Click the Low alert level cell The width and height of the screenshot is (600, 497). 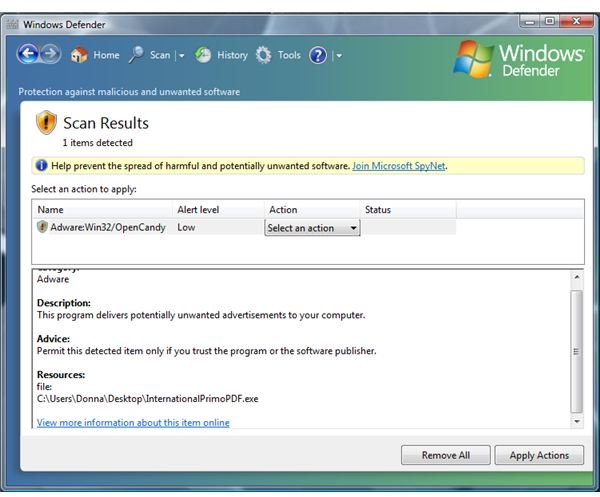coord(186,227)
